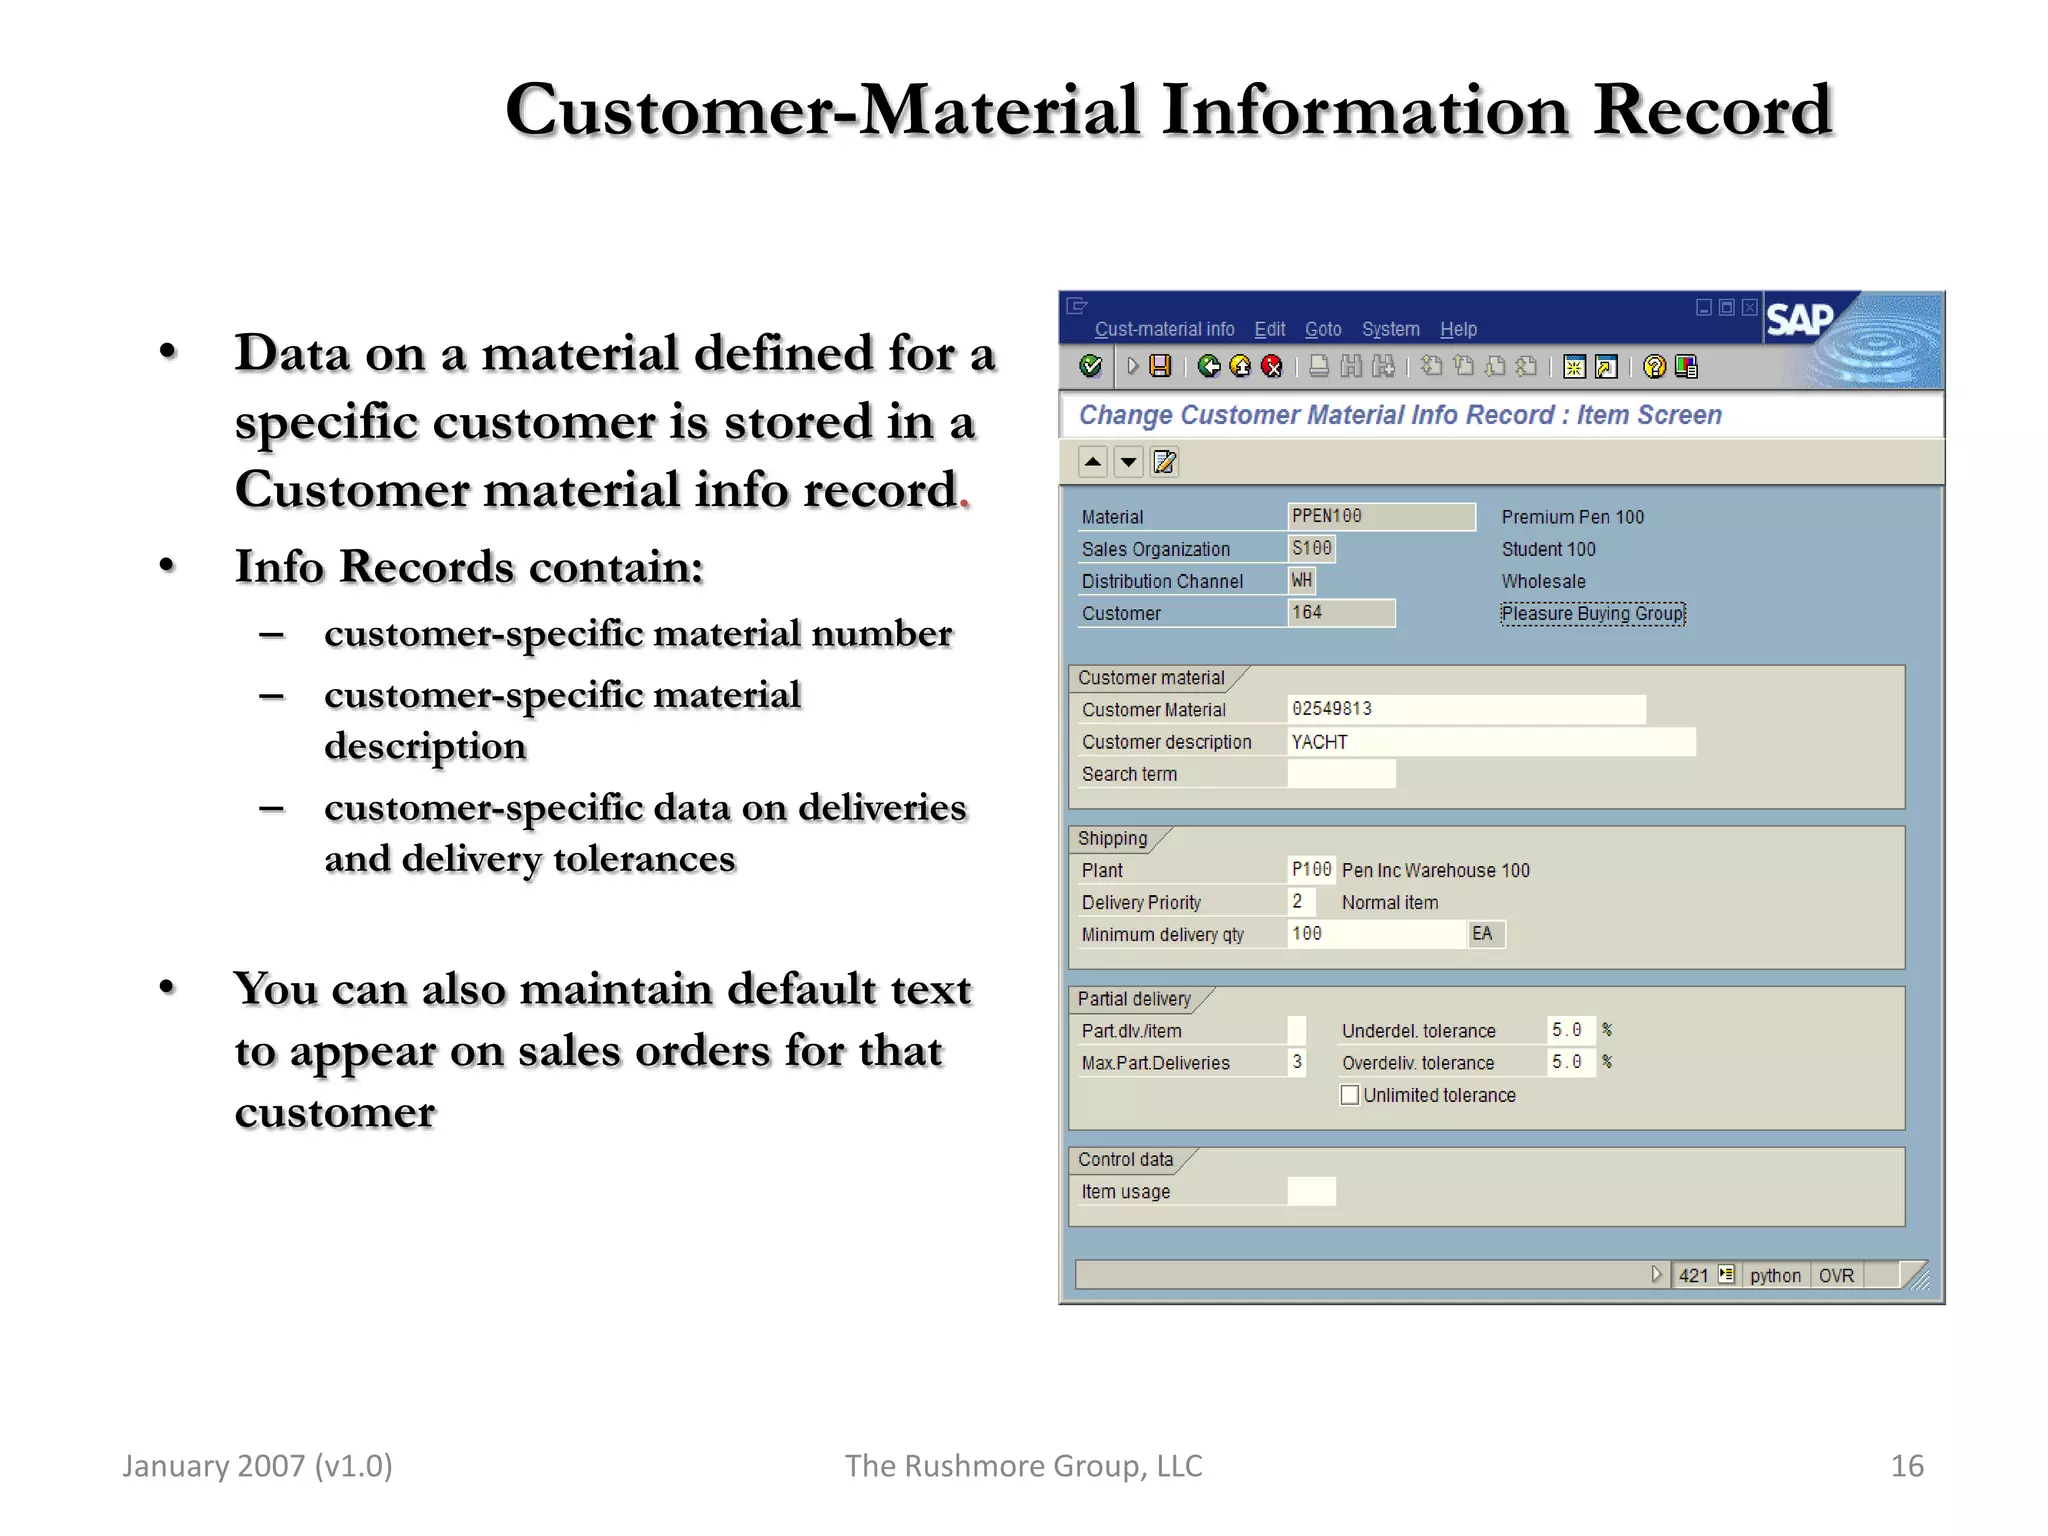Image resolution: width=2048 pixels, height=1536 pixels.
Task: Open the Help menu
Action: pos(1458,329)
